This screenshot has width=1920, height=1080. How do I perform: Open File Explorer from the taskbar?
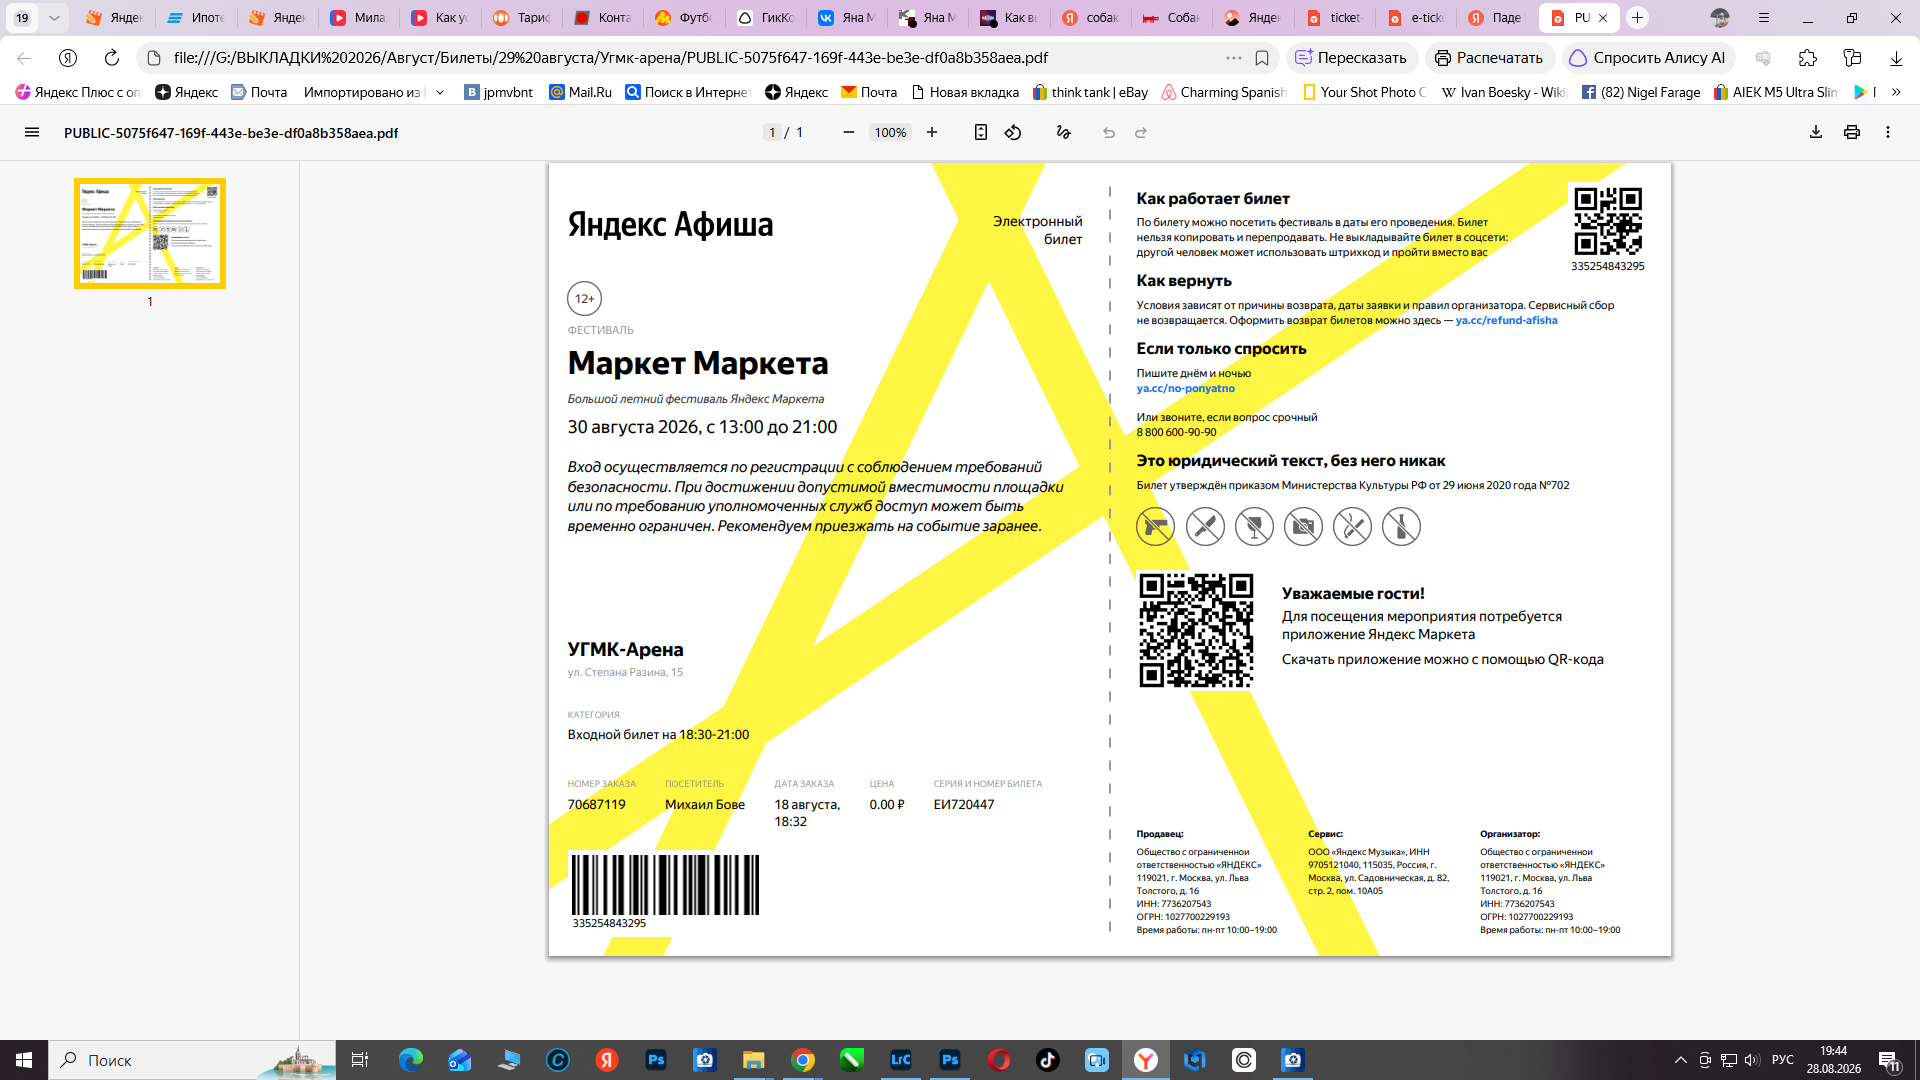(754, 1060)
